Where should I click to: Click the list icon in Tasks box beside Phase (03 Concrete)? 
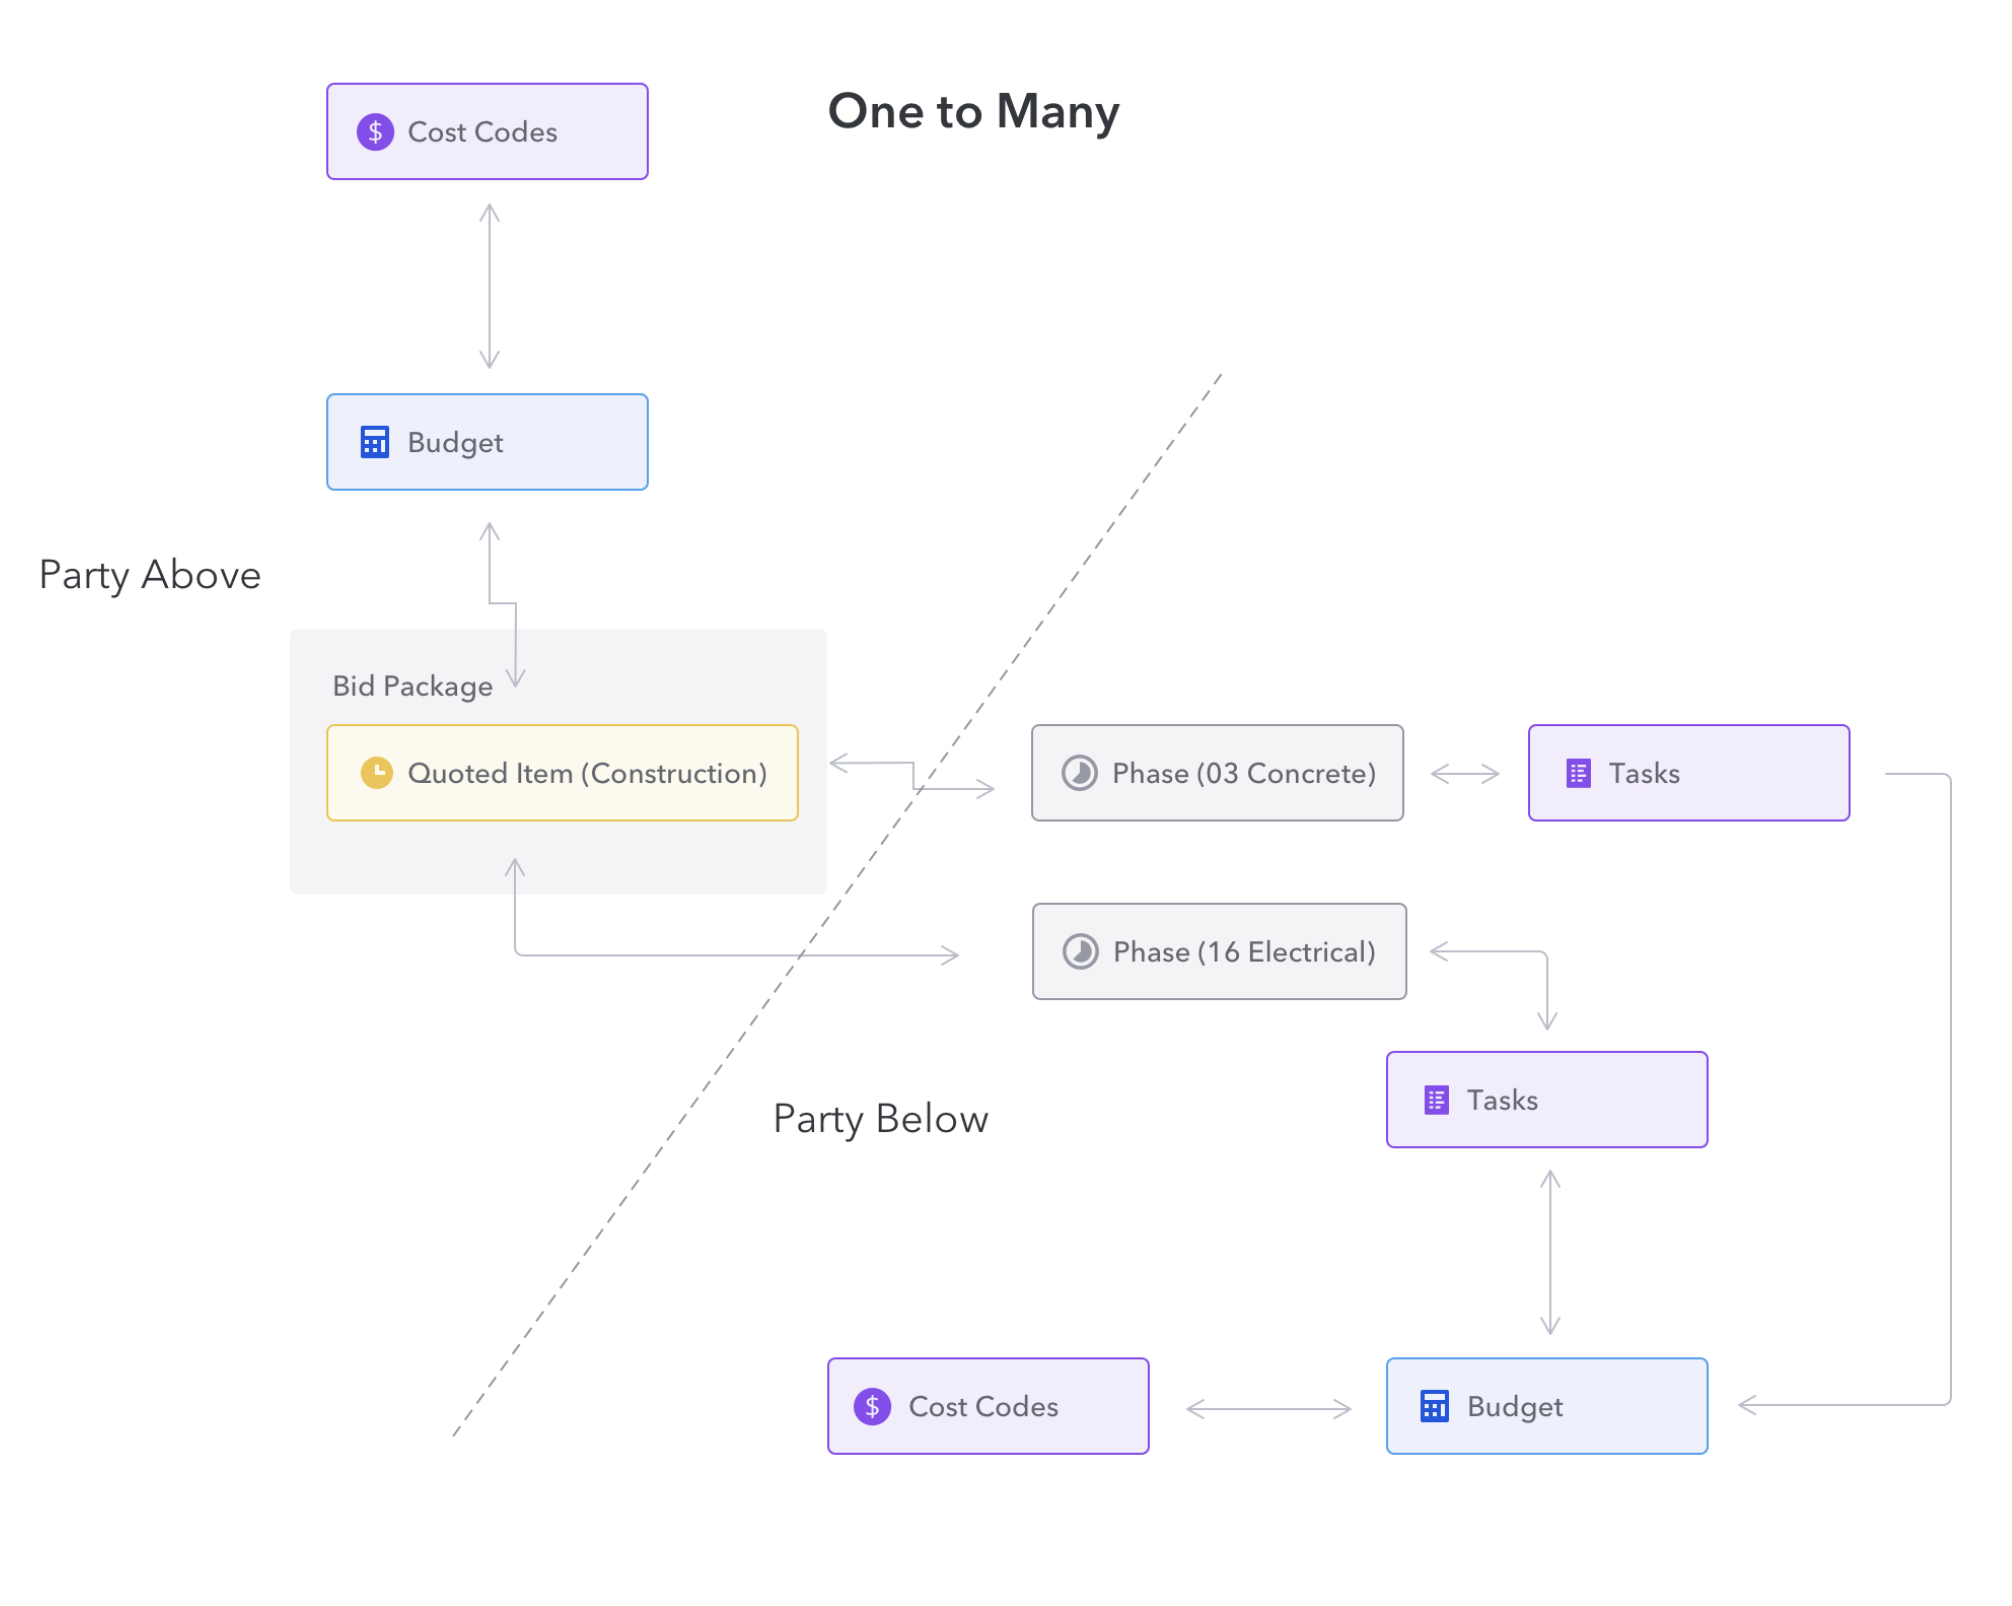(1578, 774)
